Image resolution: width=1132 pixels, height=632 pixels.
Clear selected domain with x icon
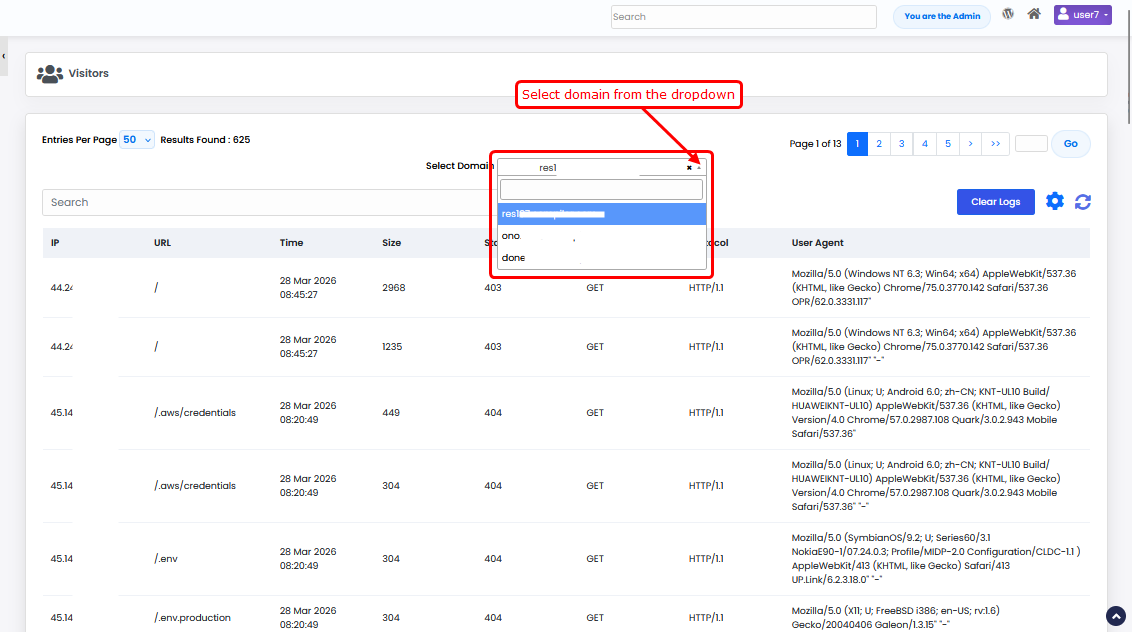pyautogui.click(x=689, y=168)
